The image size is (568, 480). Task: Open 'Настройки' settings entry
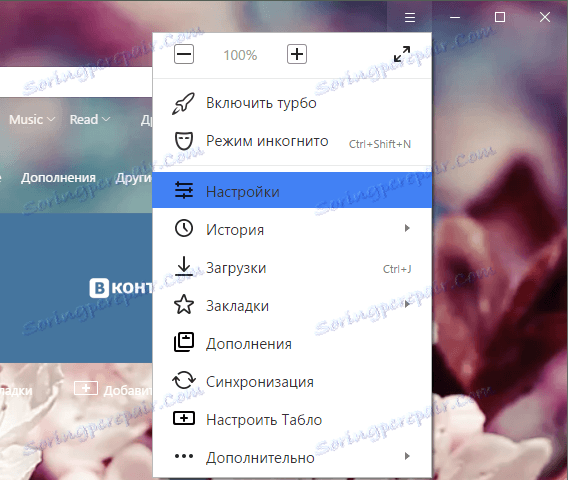click(x=292, y=190)
